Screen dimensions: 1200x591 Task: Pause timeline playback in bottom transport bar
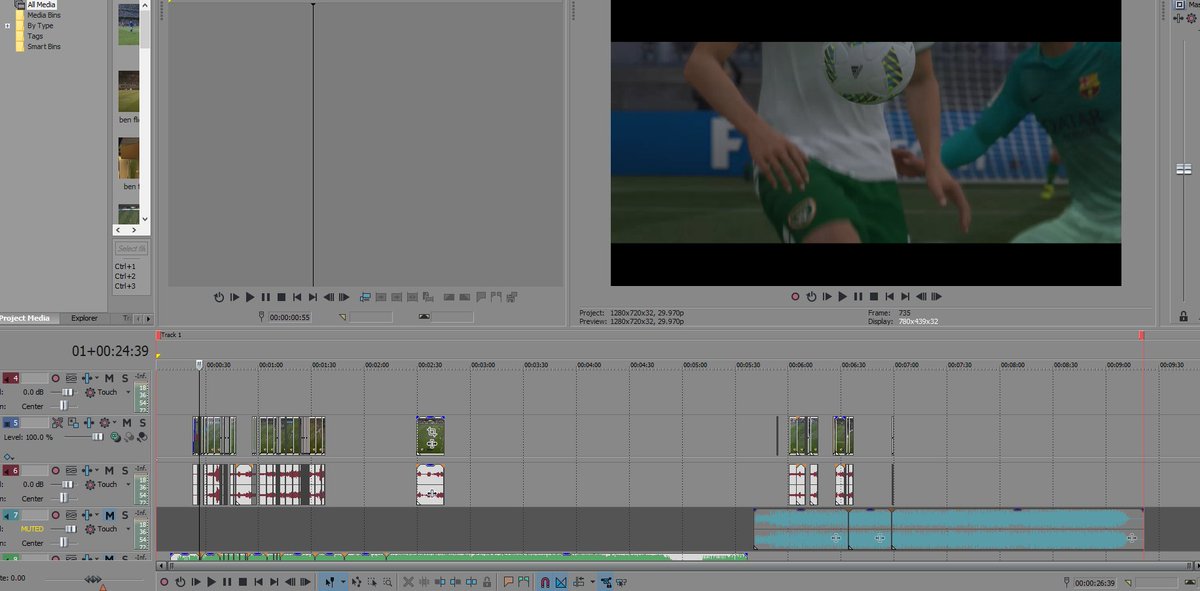(x=227, y=581)
